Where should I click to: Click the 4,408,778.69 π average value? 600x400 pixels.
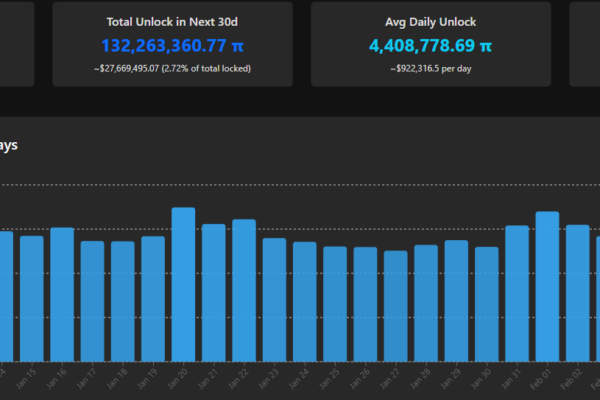coord(430,46)
